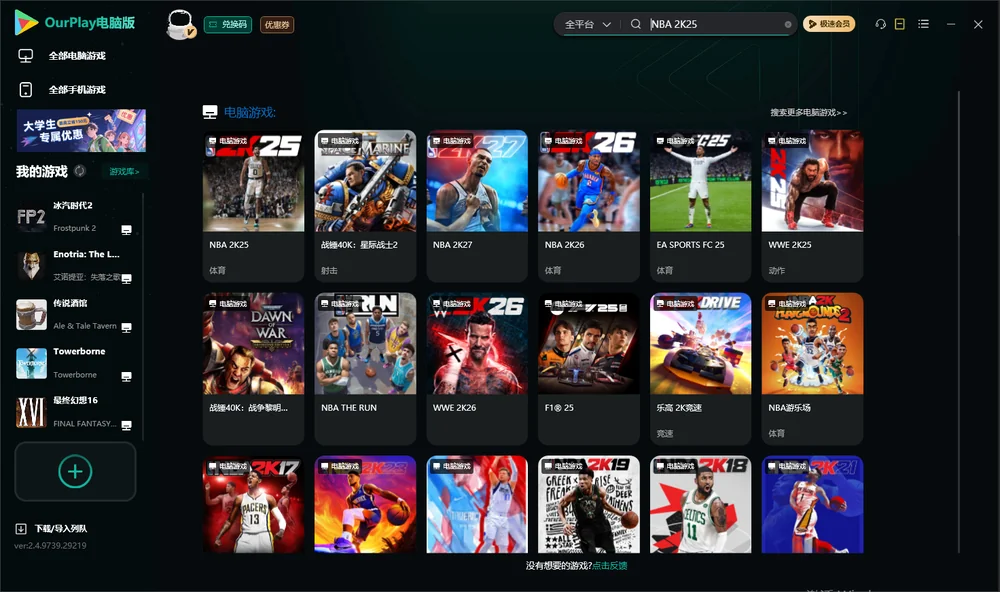The image size is (1000, 592).
Task: Open the 极速会员 membership button
Action: point(828,24)
